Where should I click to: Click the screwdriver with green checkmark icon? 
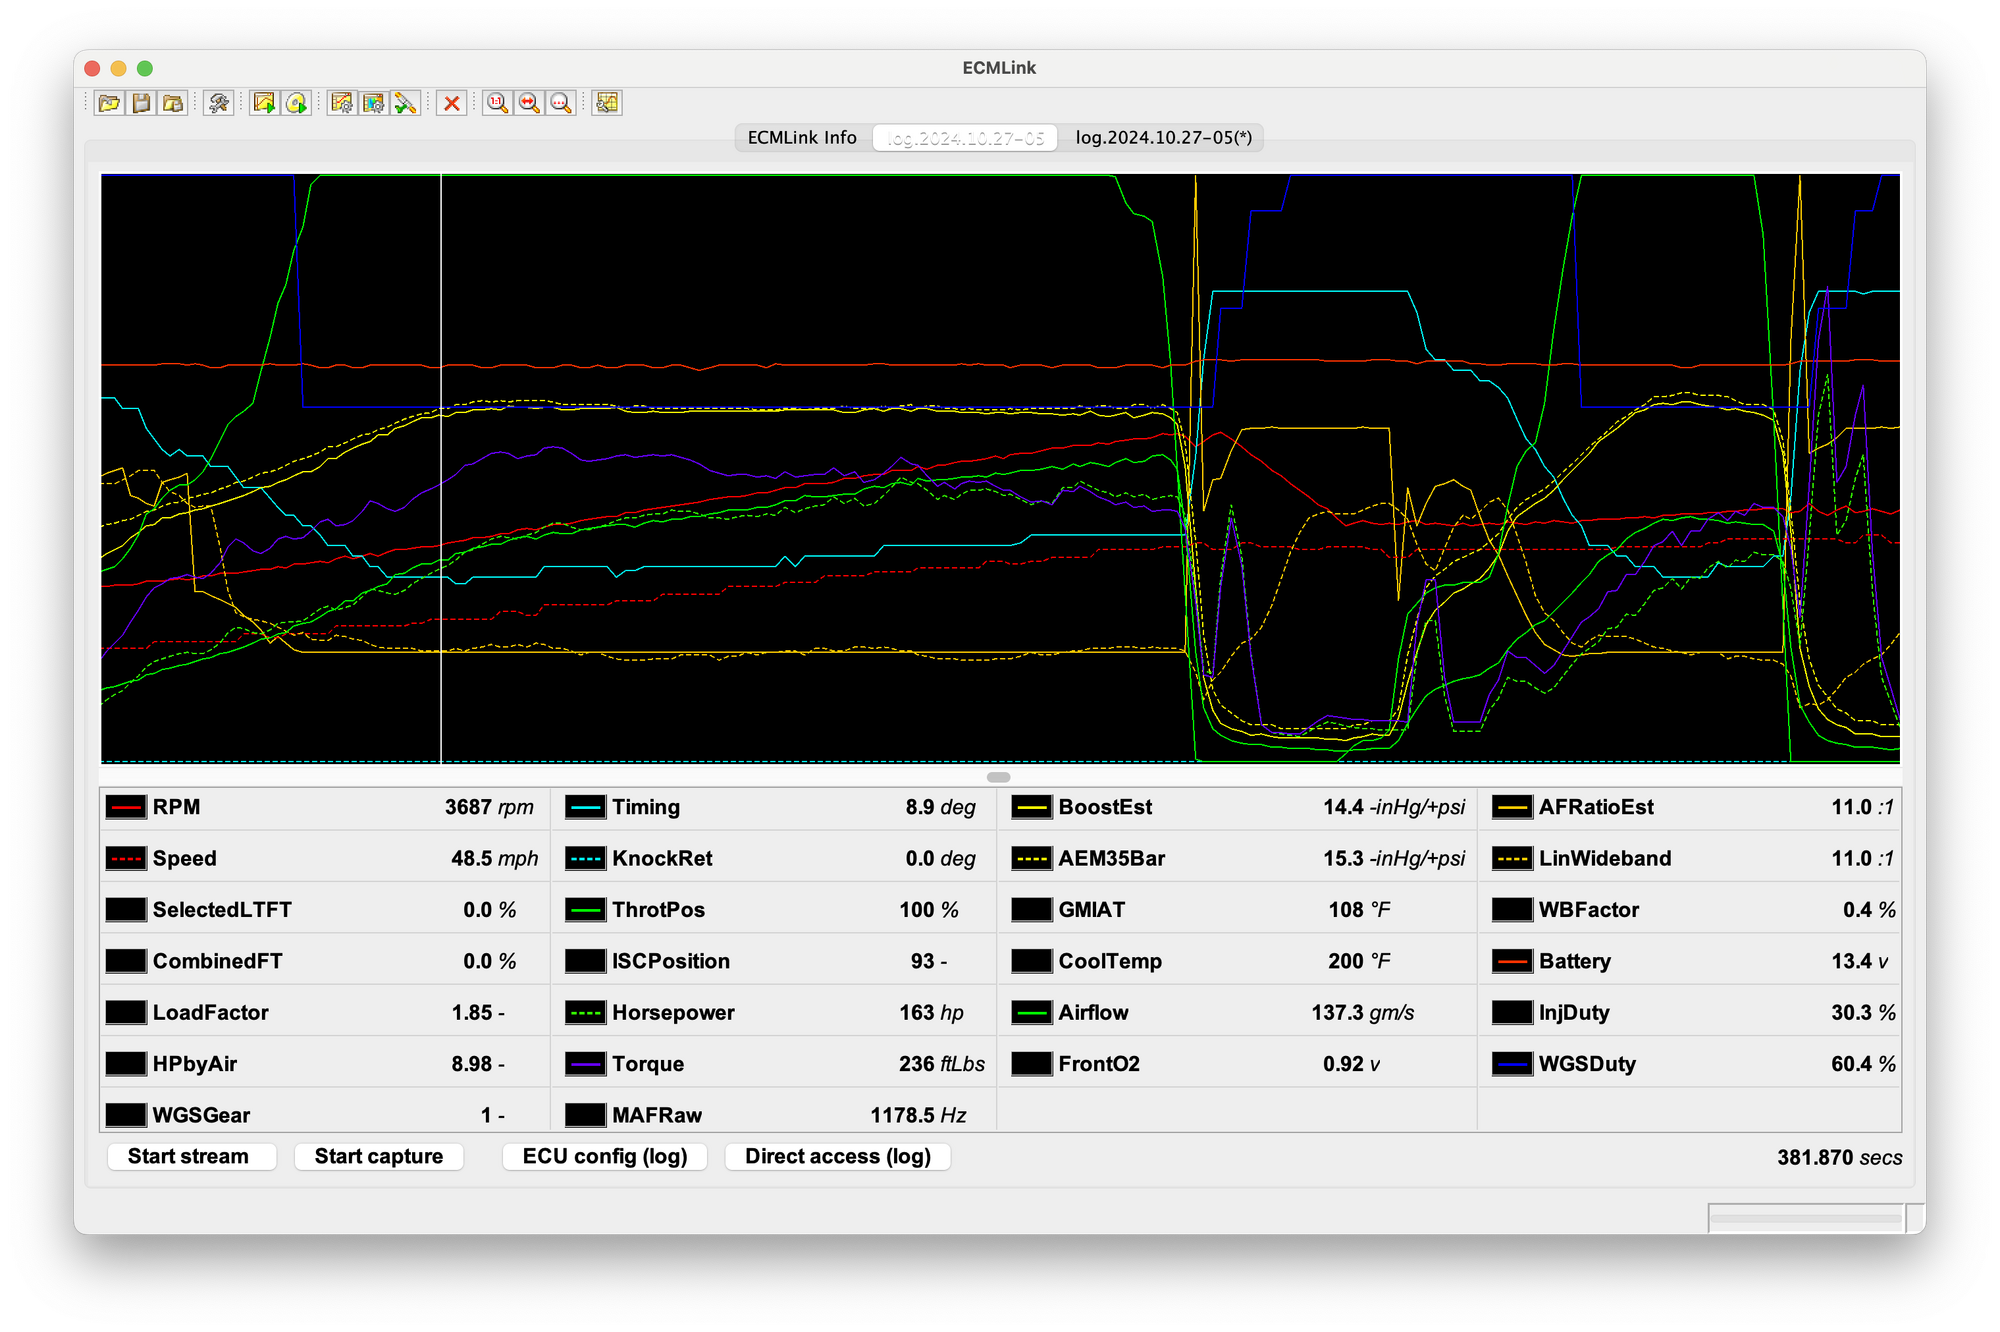[405, 103]
